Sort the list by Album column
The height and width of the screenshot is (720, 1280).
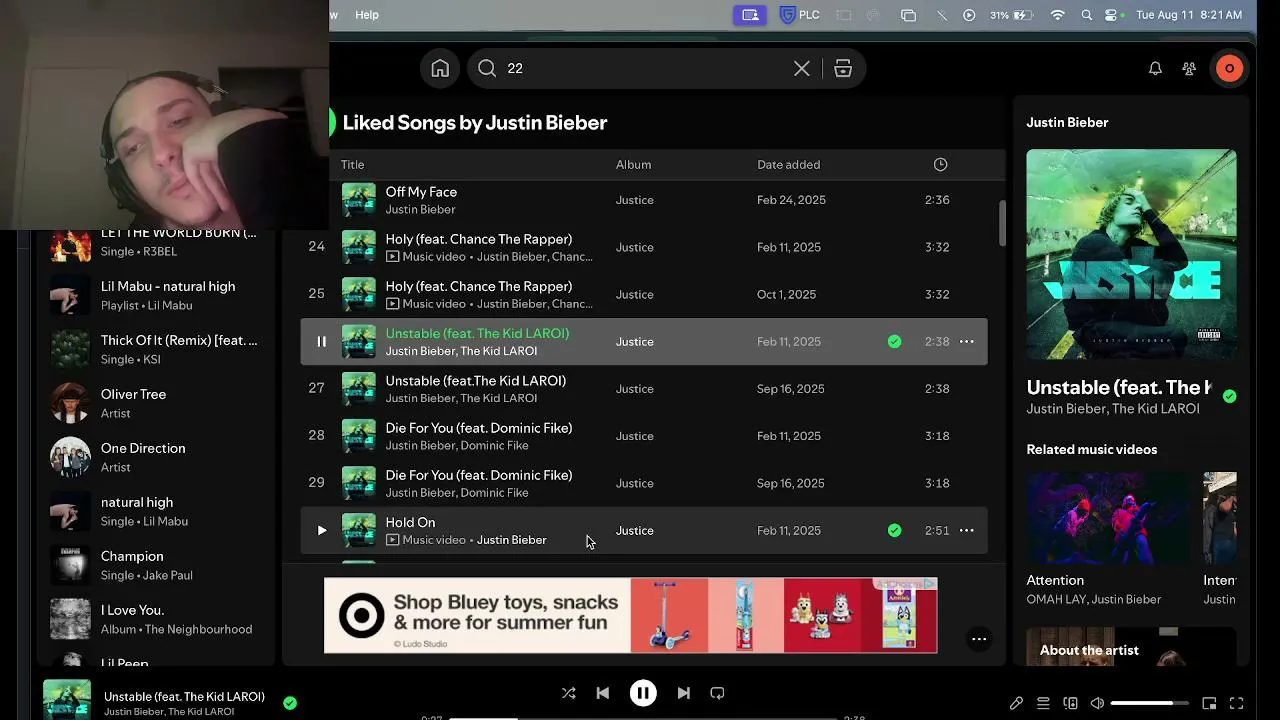(x=633, y=164)
